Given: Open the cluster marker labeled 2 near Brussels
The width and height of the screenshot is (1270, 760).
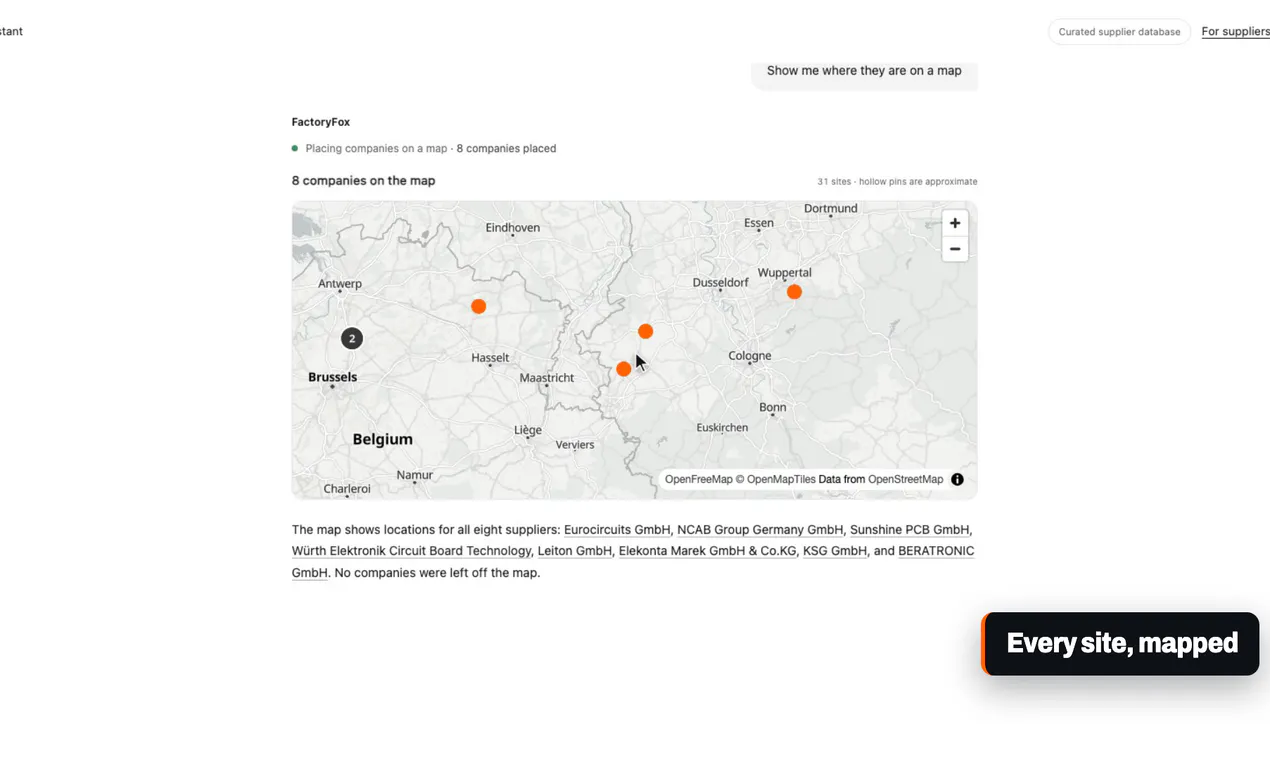Looking at the screenshot, I should (x=352, y=338).
